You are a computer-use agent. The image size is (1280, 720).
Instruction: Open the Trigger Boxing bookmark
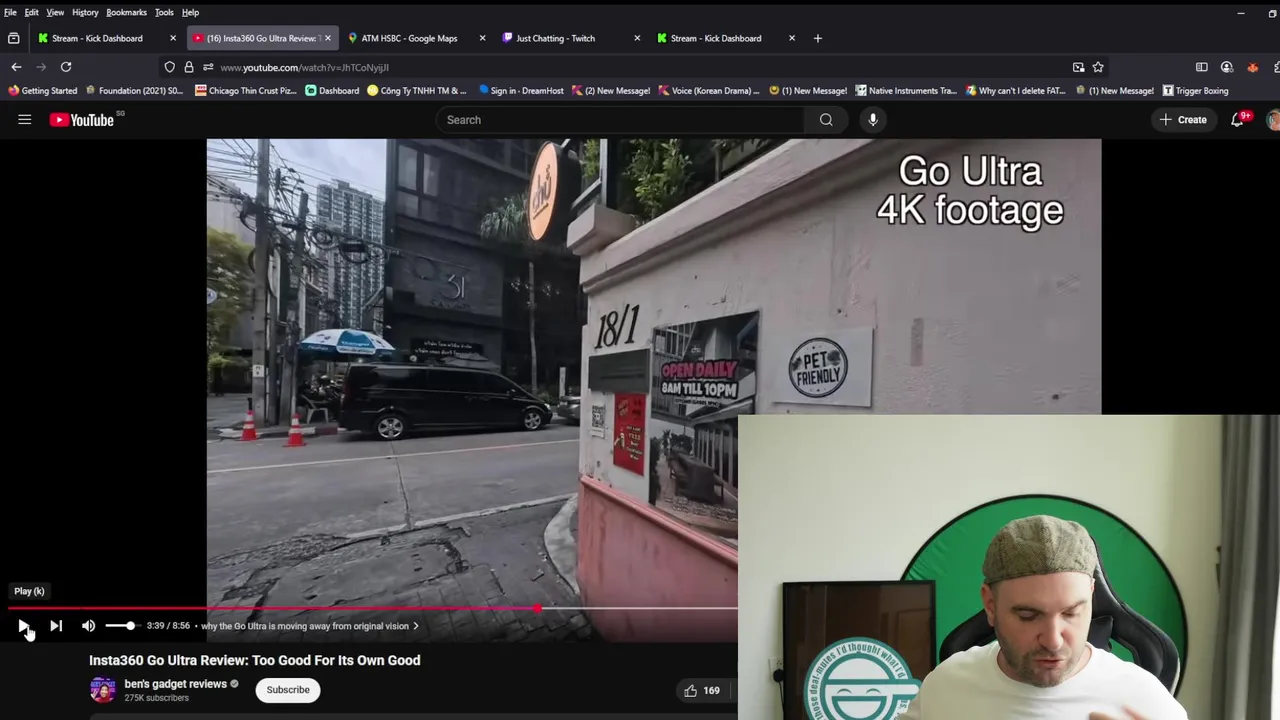1195,91
